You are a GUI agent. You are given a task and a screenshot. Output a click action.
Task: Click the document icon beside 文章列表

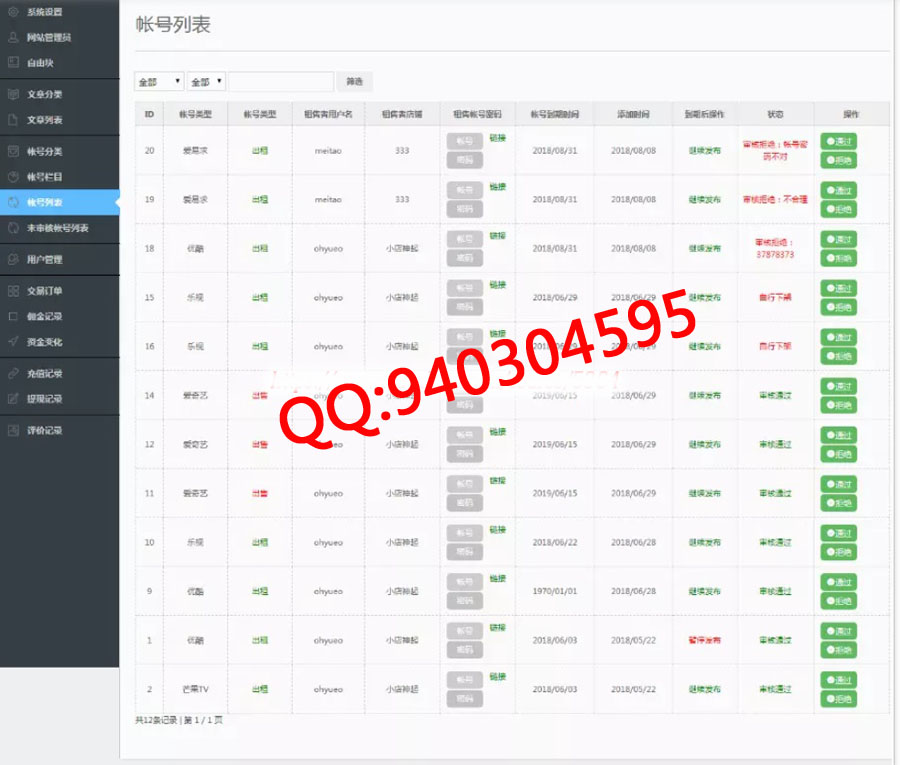13,119
